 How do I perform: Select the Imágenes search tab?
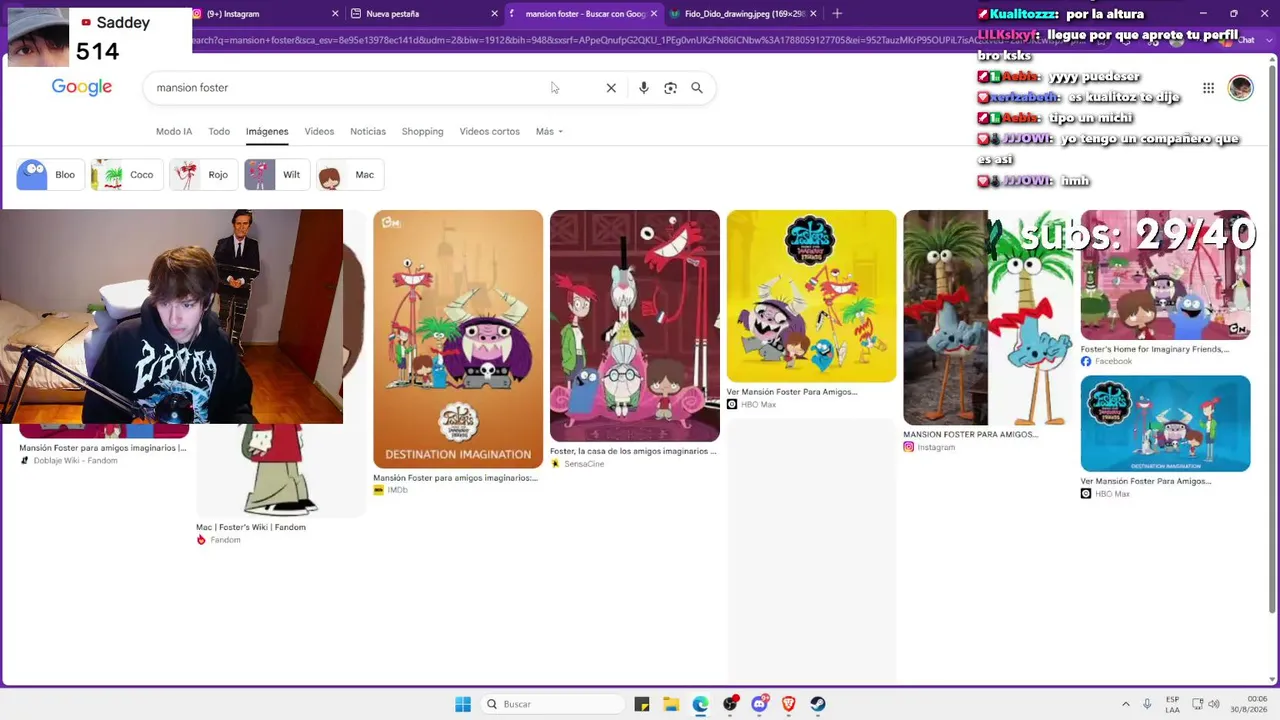pyautogui.click(x=267, y=132)
